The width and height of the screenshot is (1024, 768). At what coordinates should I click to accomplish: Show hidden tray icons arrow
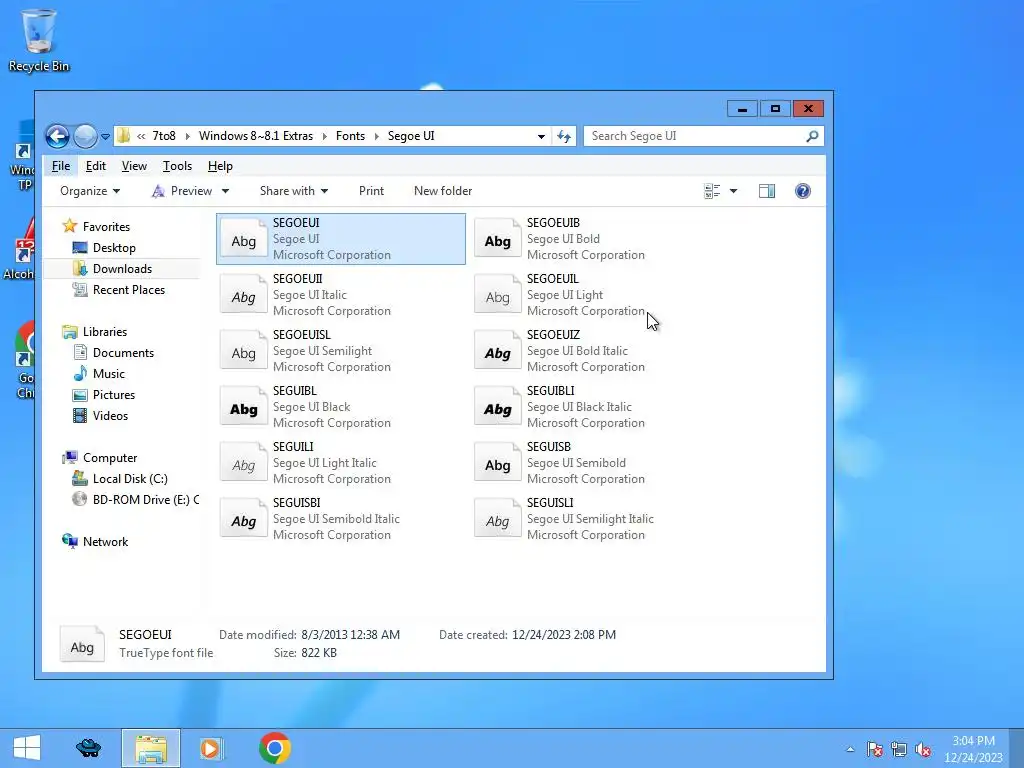tap(850, 749)
